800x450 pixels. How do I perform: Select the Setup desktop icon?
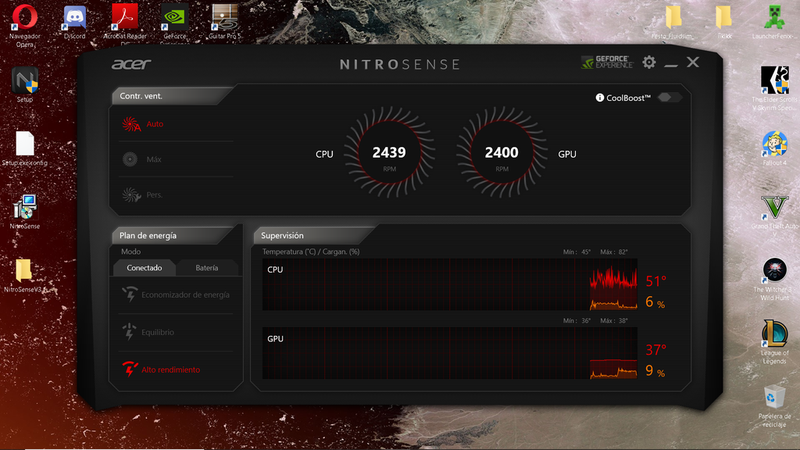point(24,85)
